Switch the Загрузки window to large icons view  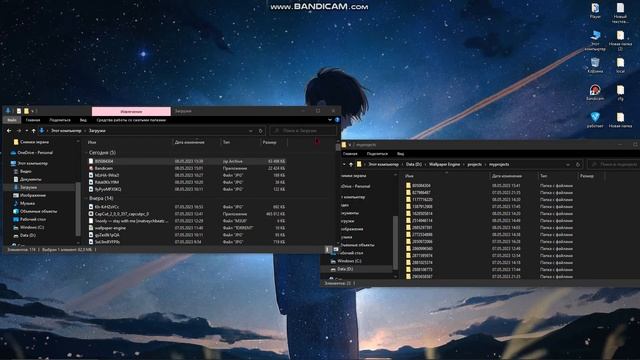point(336,249)
